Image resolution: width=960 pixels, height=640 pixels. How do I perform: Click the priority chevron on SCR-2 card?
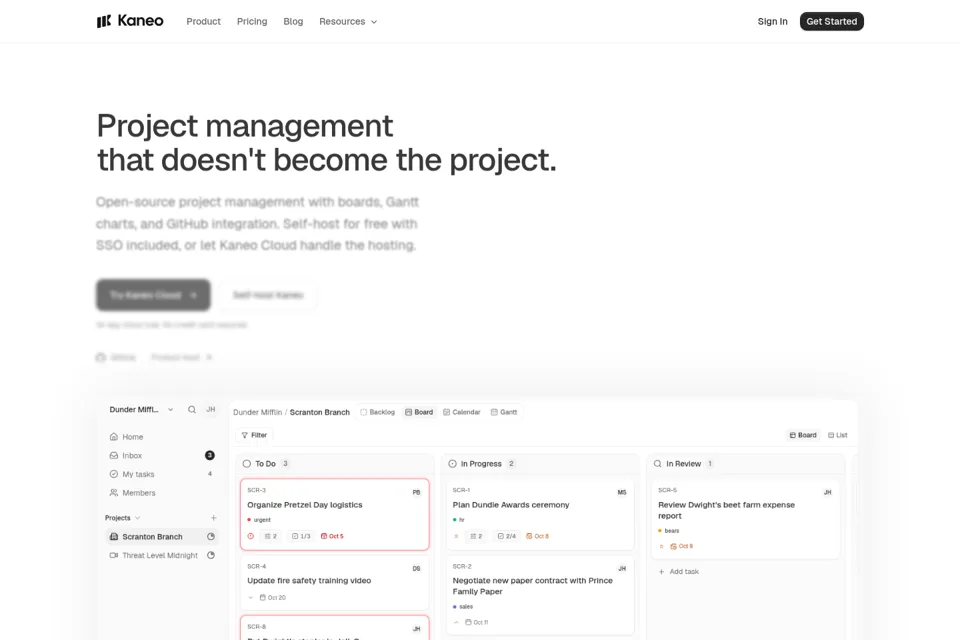tap(456, 622)
